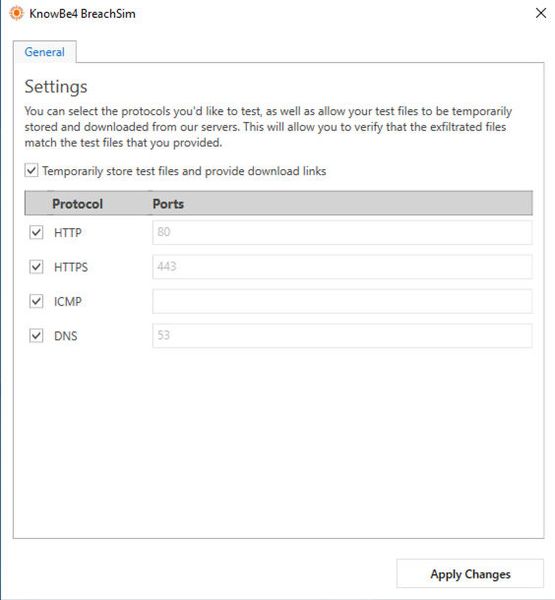This screenshot has width=555, height=600.
Task: Click the ICMP protocol label
Action: tap(68, 302)
